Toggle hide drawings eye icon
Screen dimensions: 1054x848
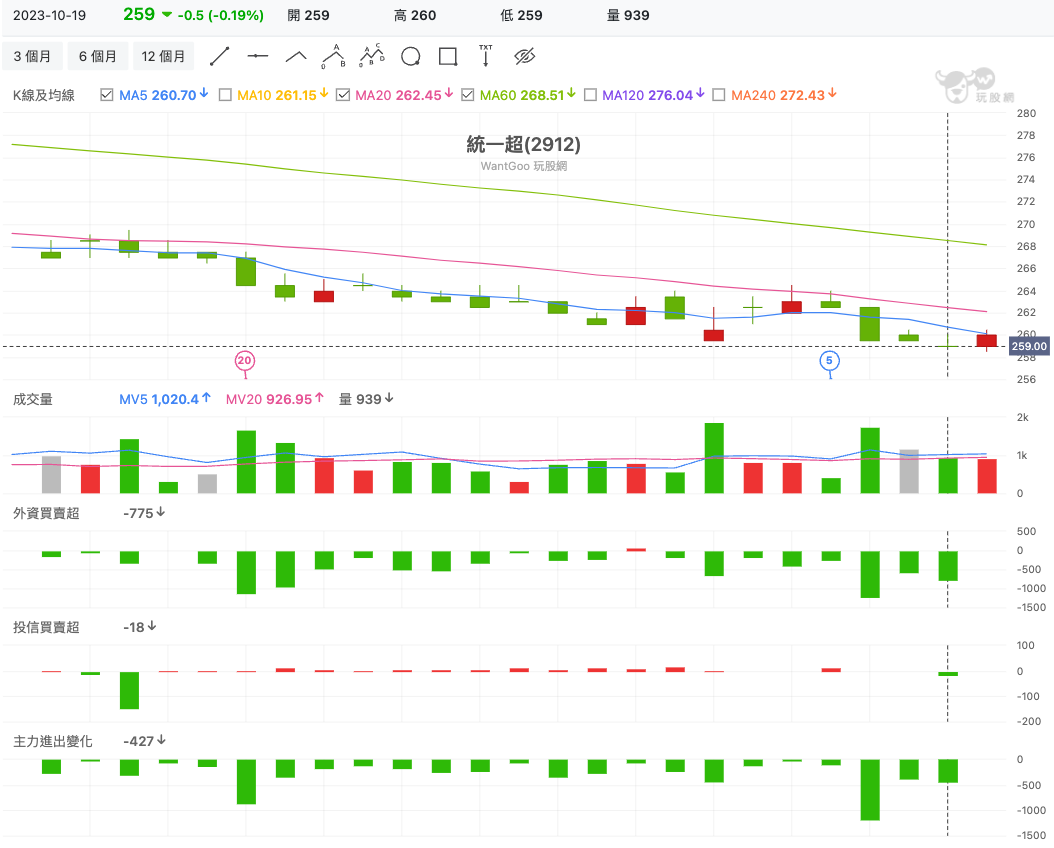(x=525, y=57)
